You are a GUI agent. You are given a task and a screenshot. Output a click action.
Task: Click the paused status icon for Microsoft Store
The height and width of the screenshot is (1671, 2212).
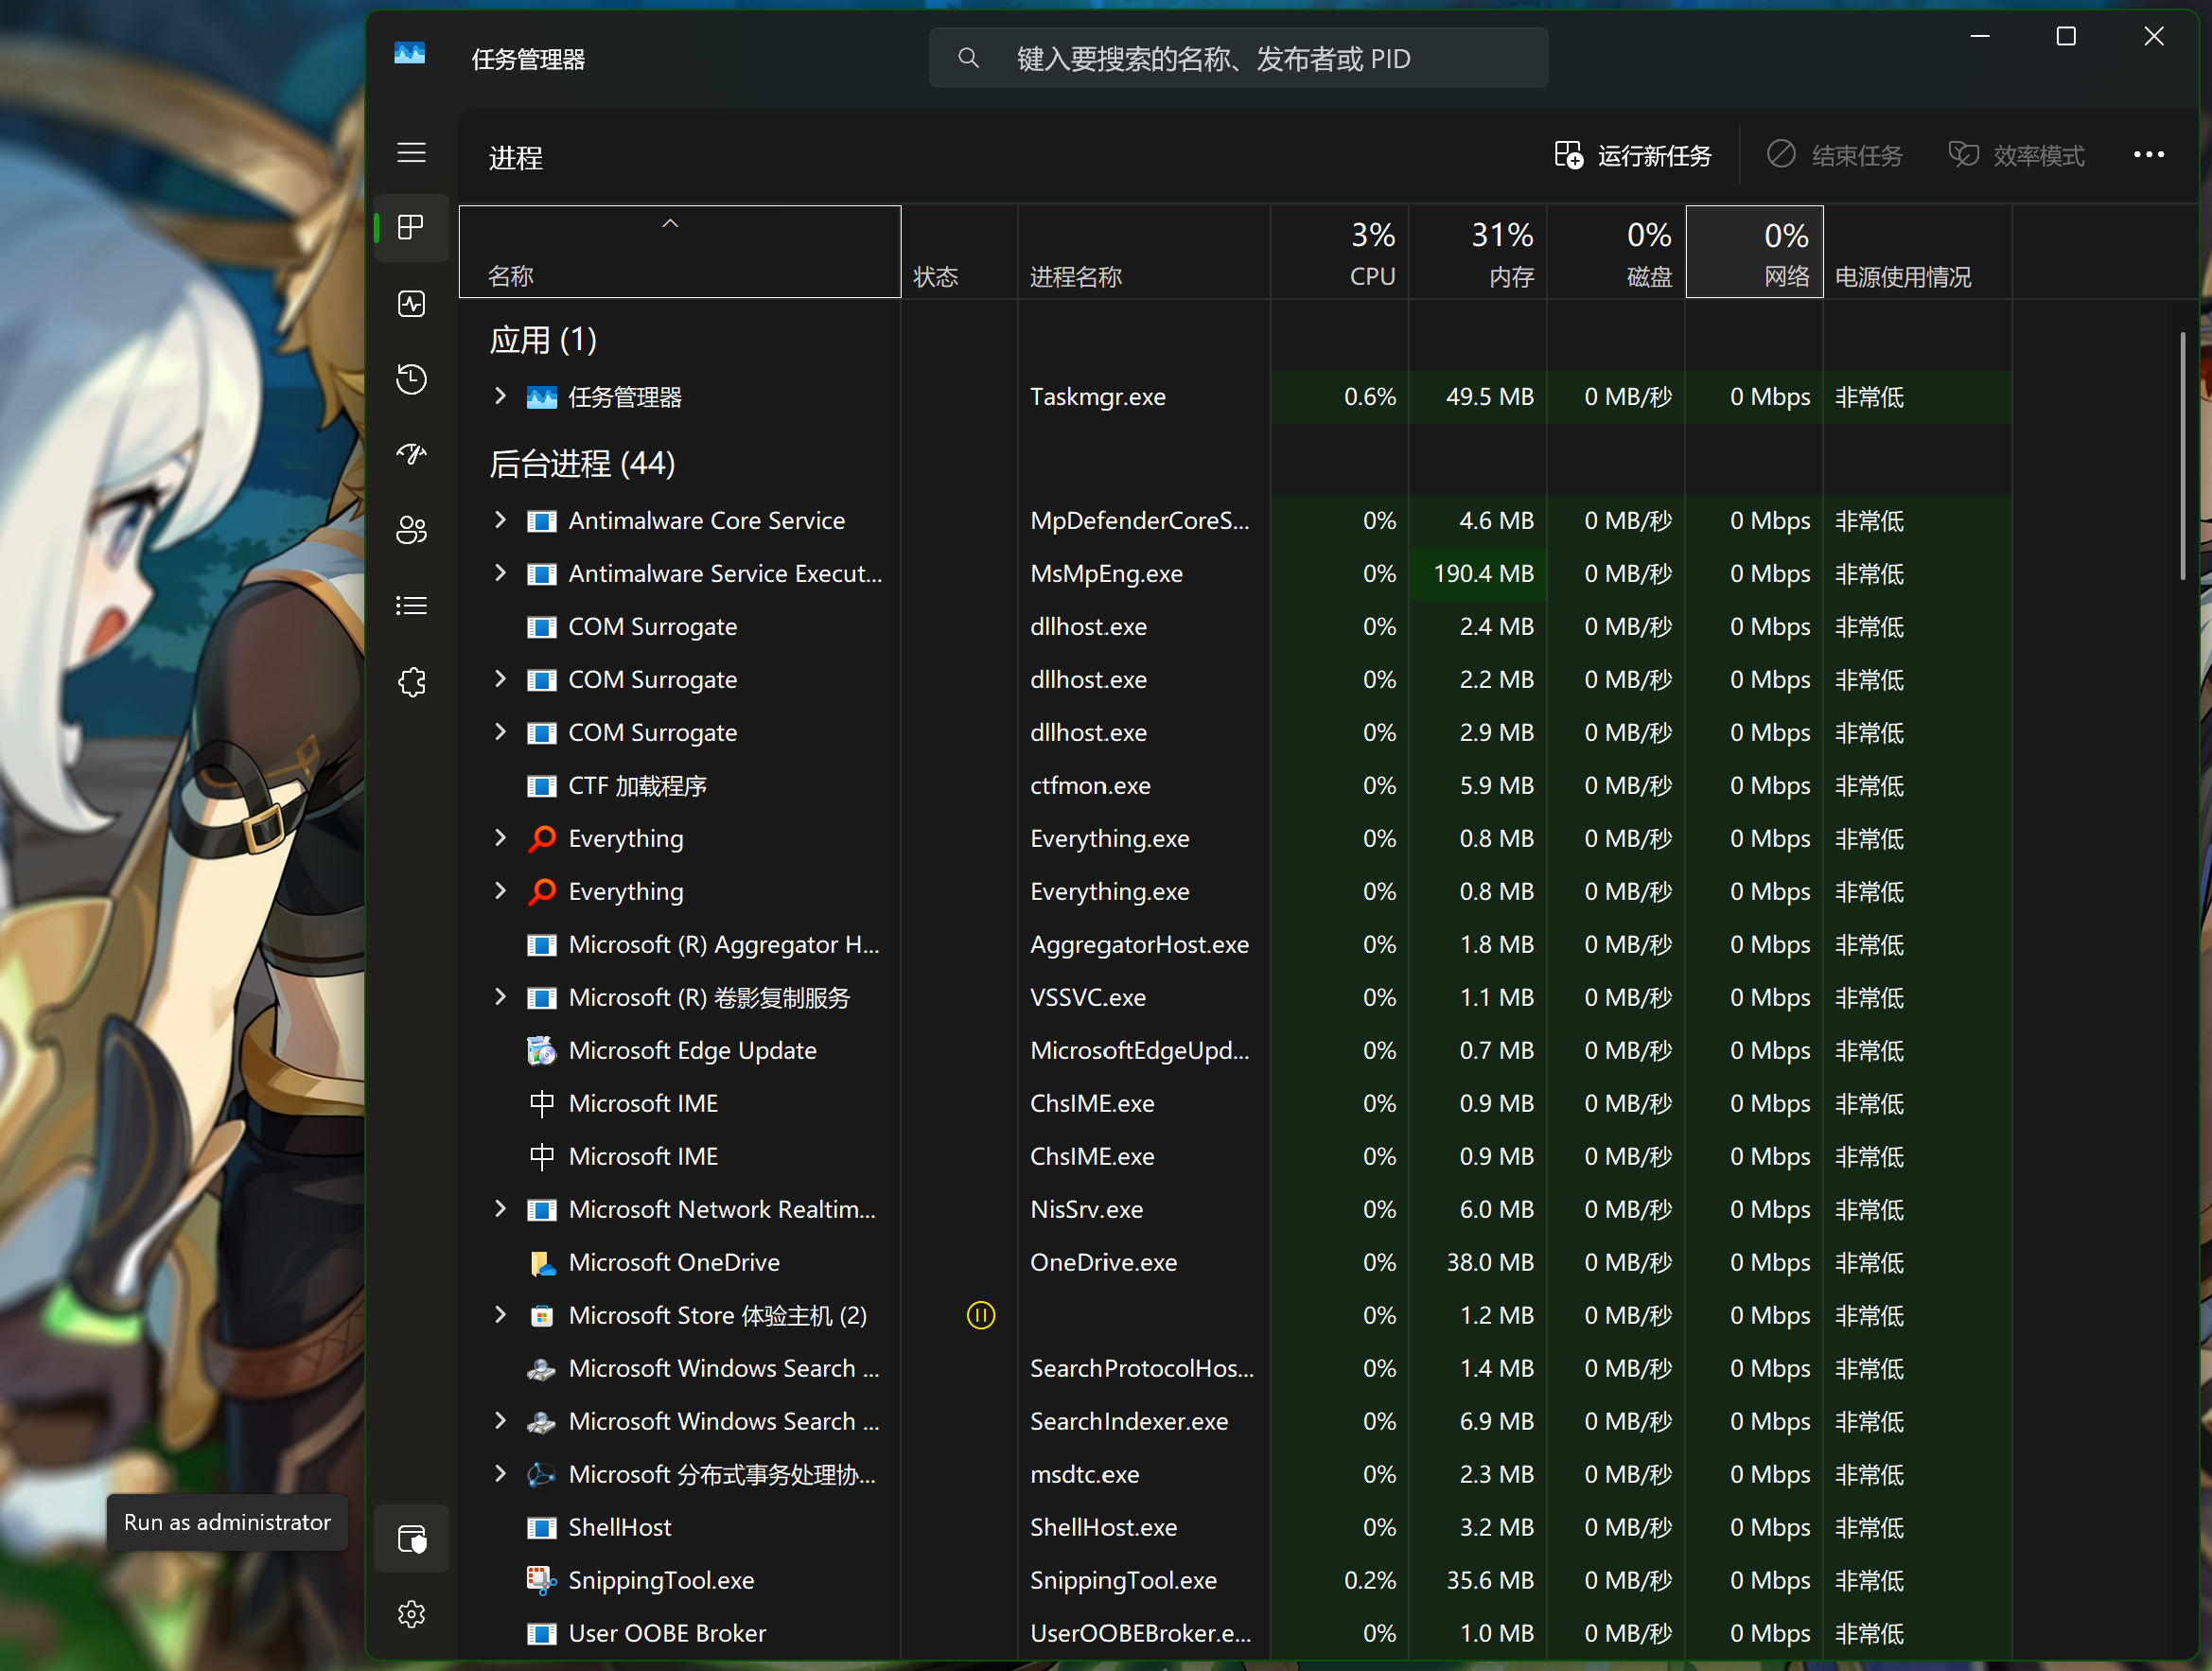[x=980, y=1315]
